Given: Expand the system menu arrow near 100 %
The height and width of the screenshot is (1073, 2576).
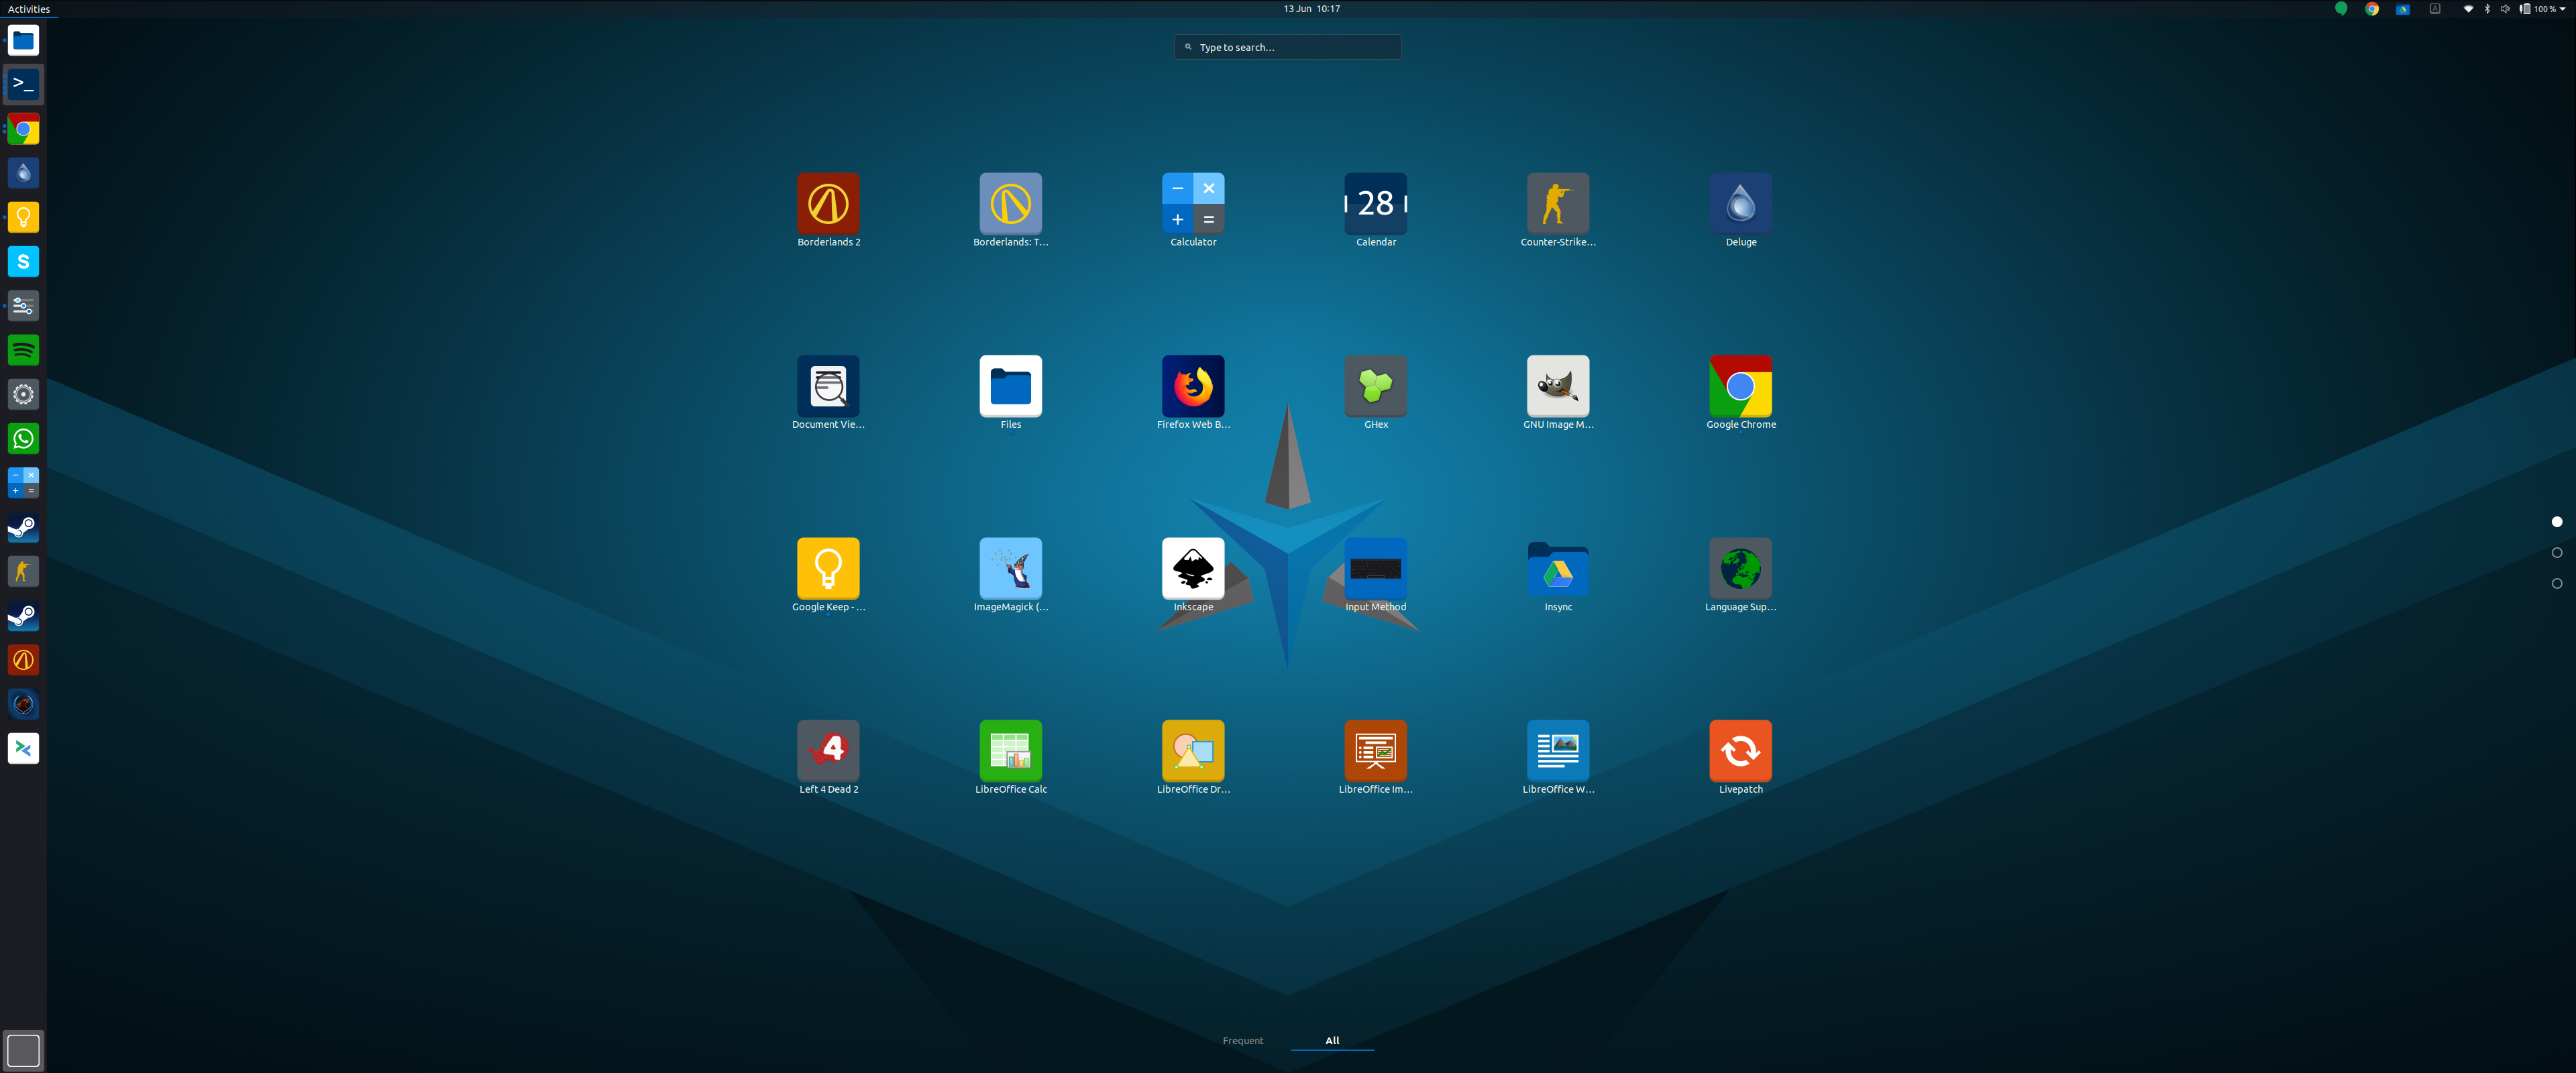Looking at the screenshot, I should 2562,9.
